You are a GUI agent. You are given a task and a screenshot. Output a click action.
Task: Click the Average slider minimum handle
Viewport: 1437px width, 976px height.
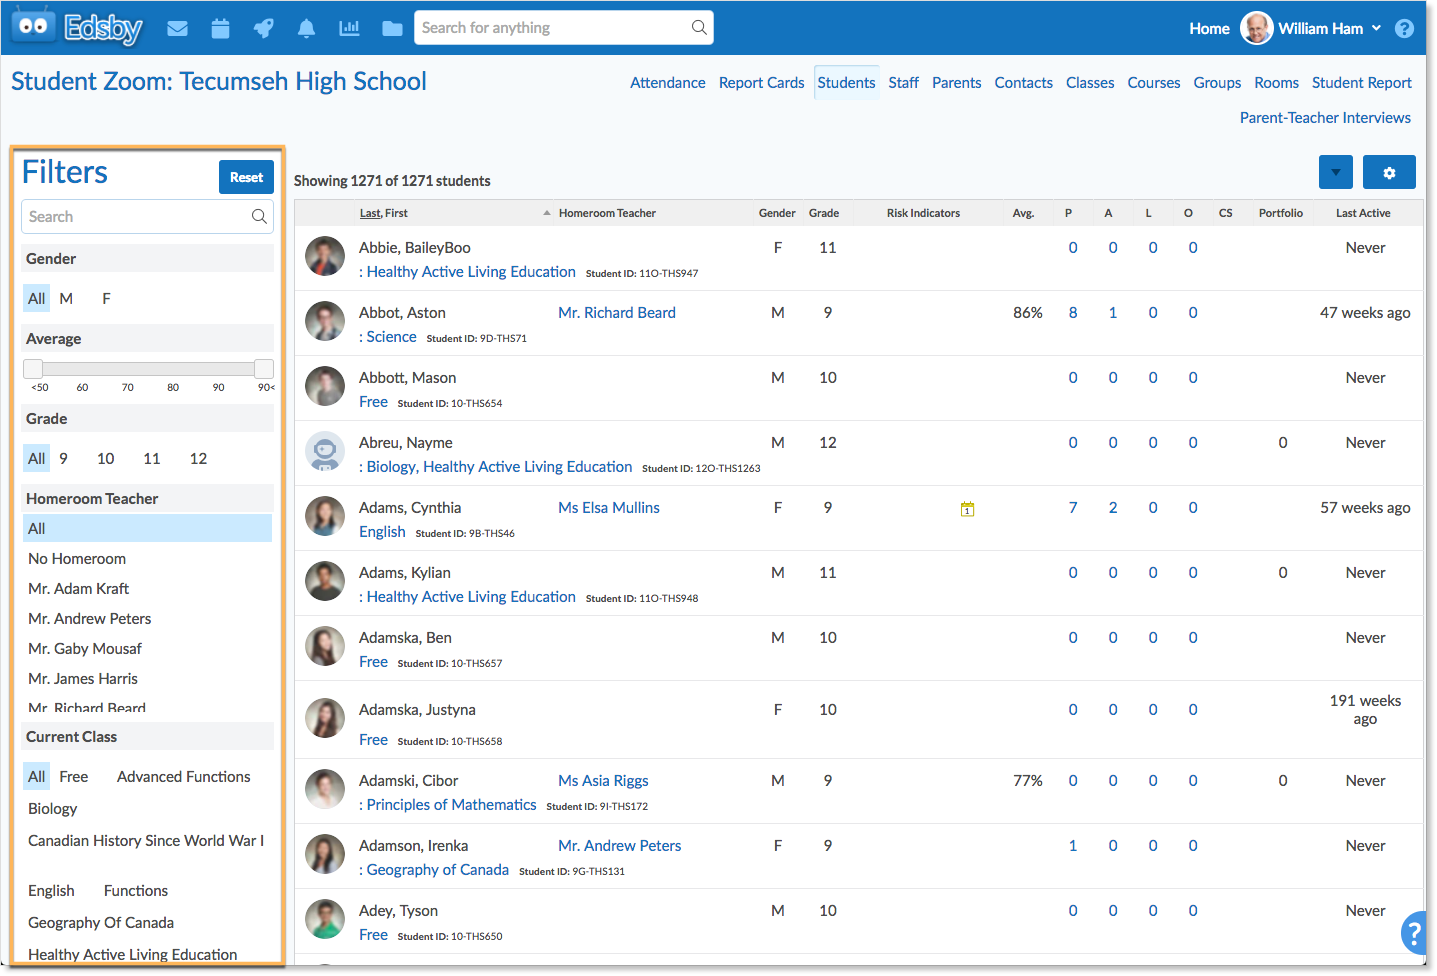(33, 368)
